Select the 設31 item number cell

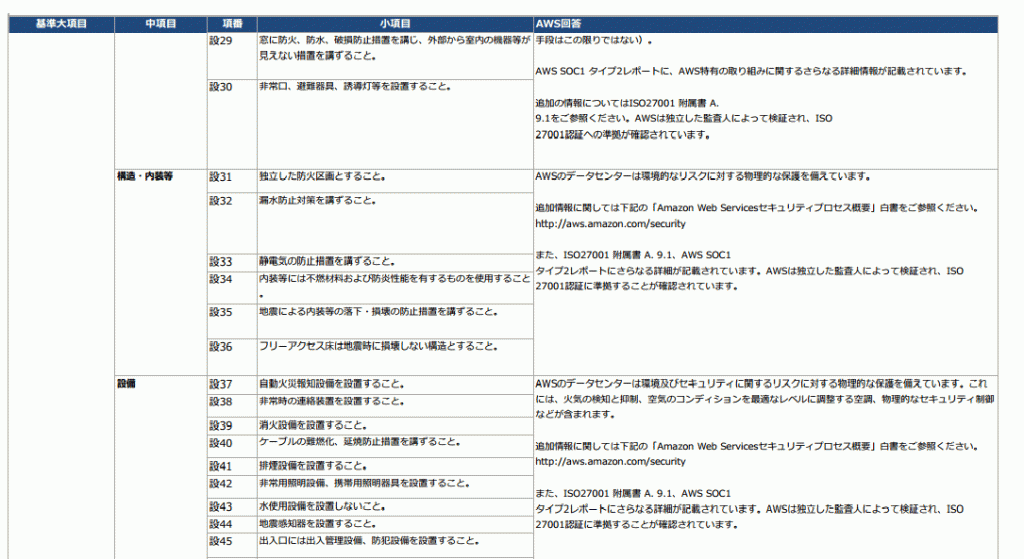click(232, 181)
